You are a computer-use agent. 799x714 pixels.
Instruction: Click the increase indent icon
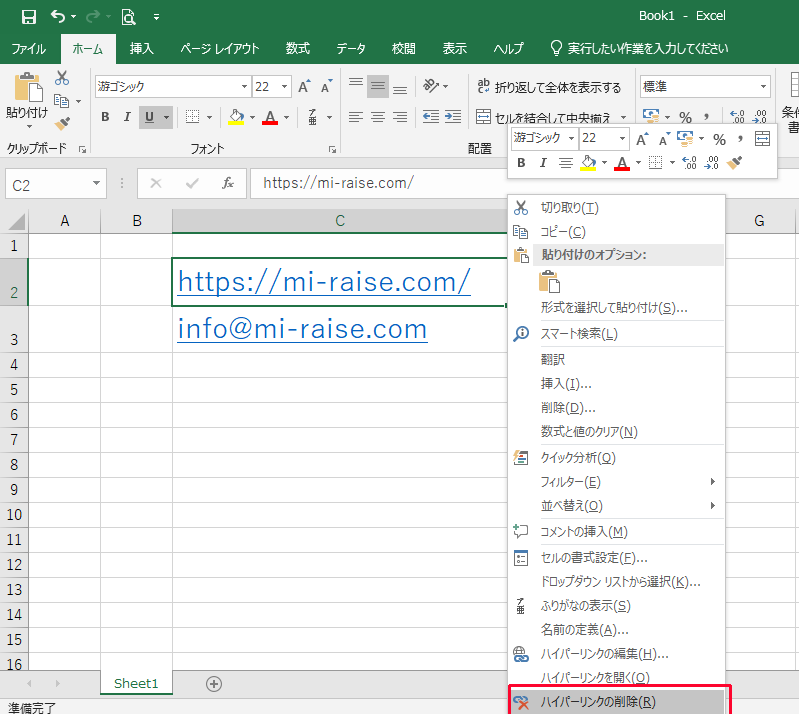coord(453,117)
